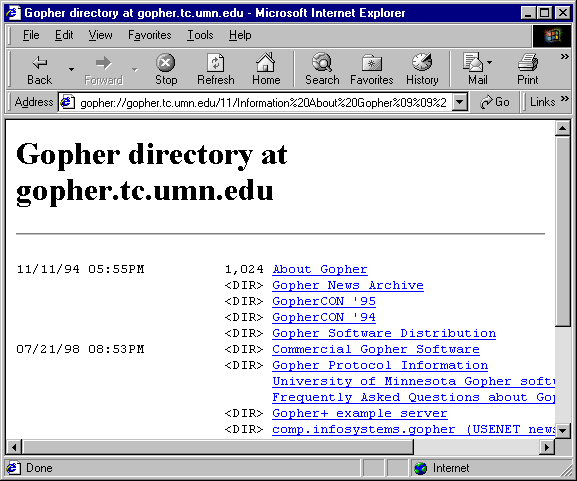Click the vertical scrollbar down arrow
Image resolution: width=577 pixels, height=481 pixels.
tap(562, 430)
